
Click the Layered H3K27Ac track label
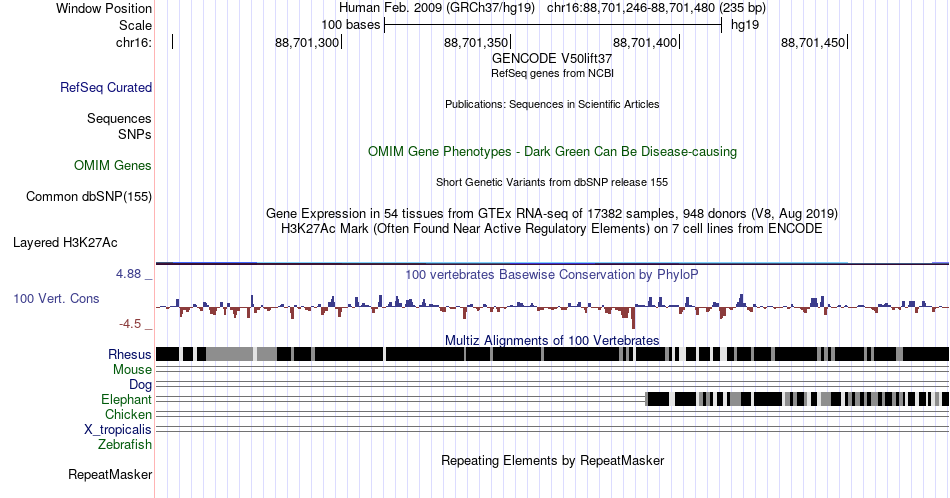[65, 242]
